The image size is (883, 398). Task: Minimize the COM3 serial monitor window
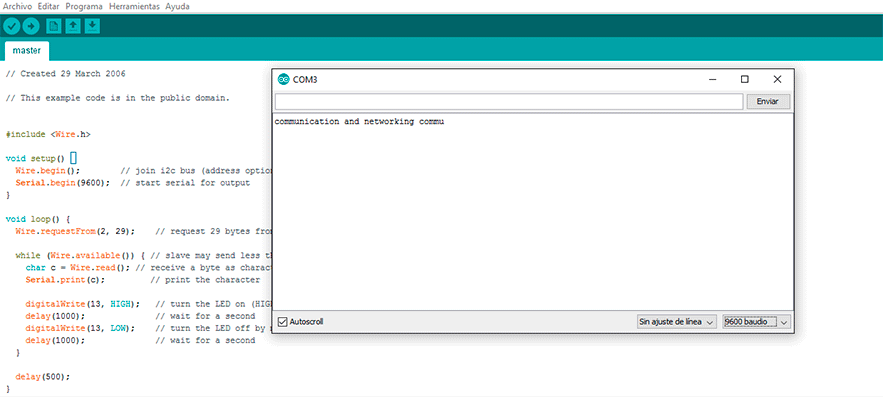pos(712,79)
